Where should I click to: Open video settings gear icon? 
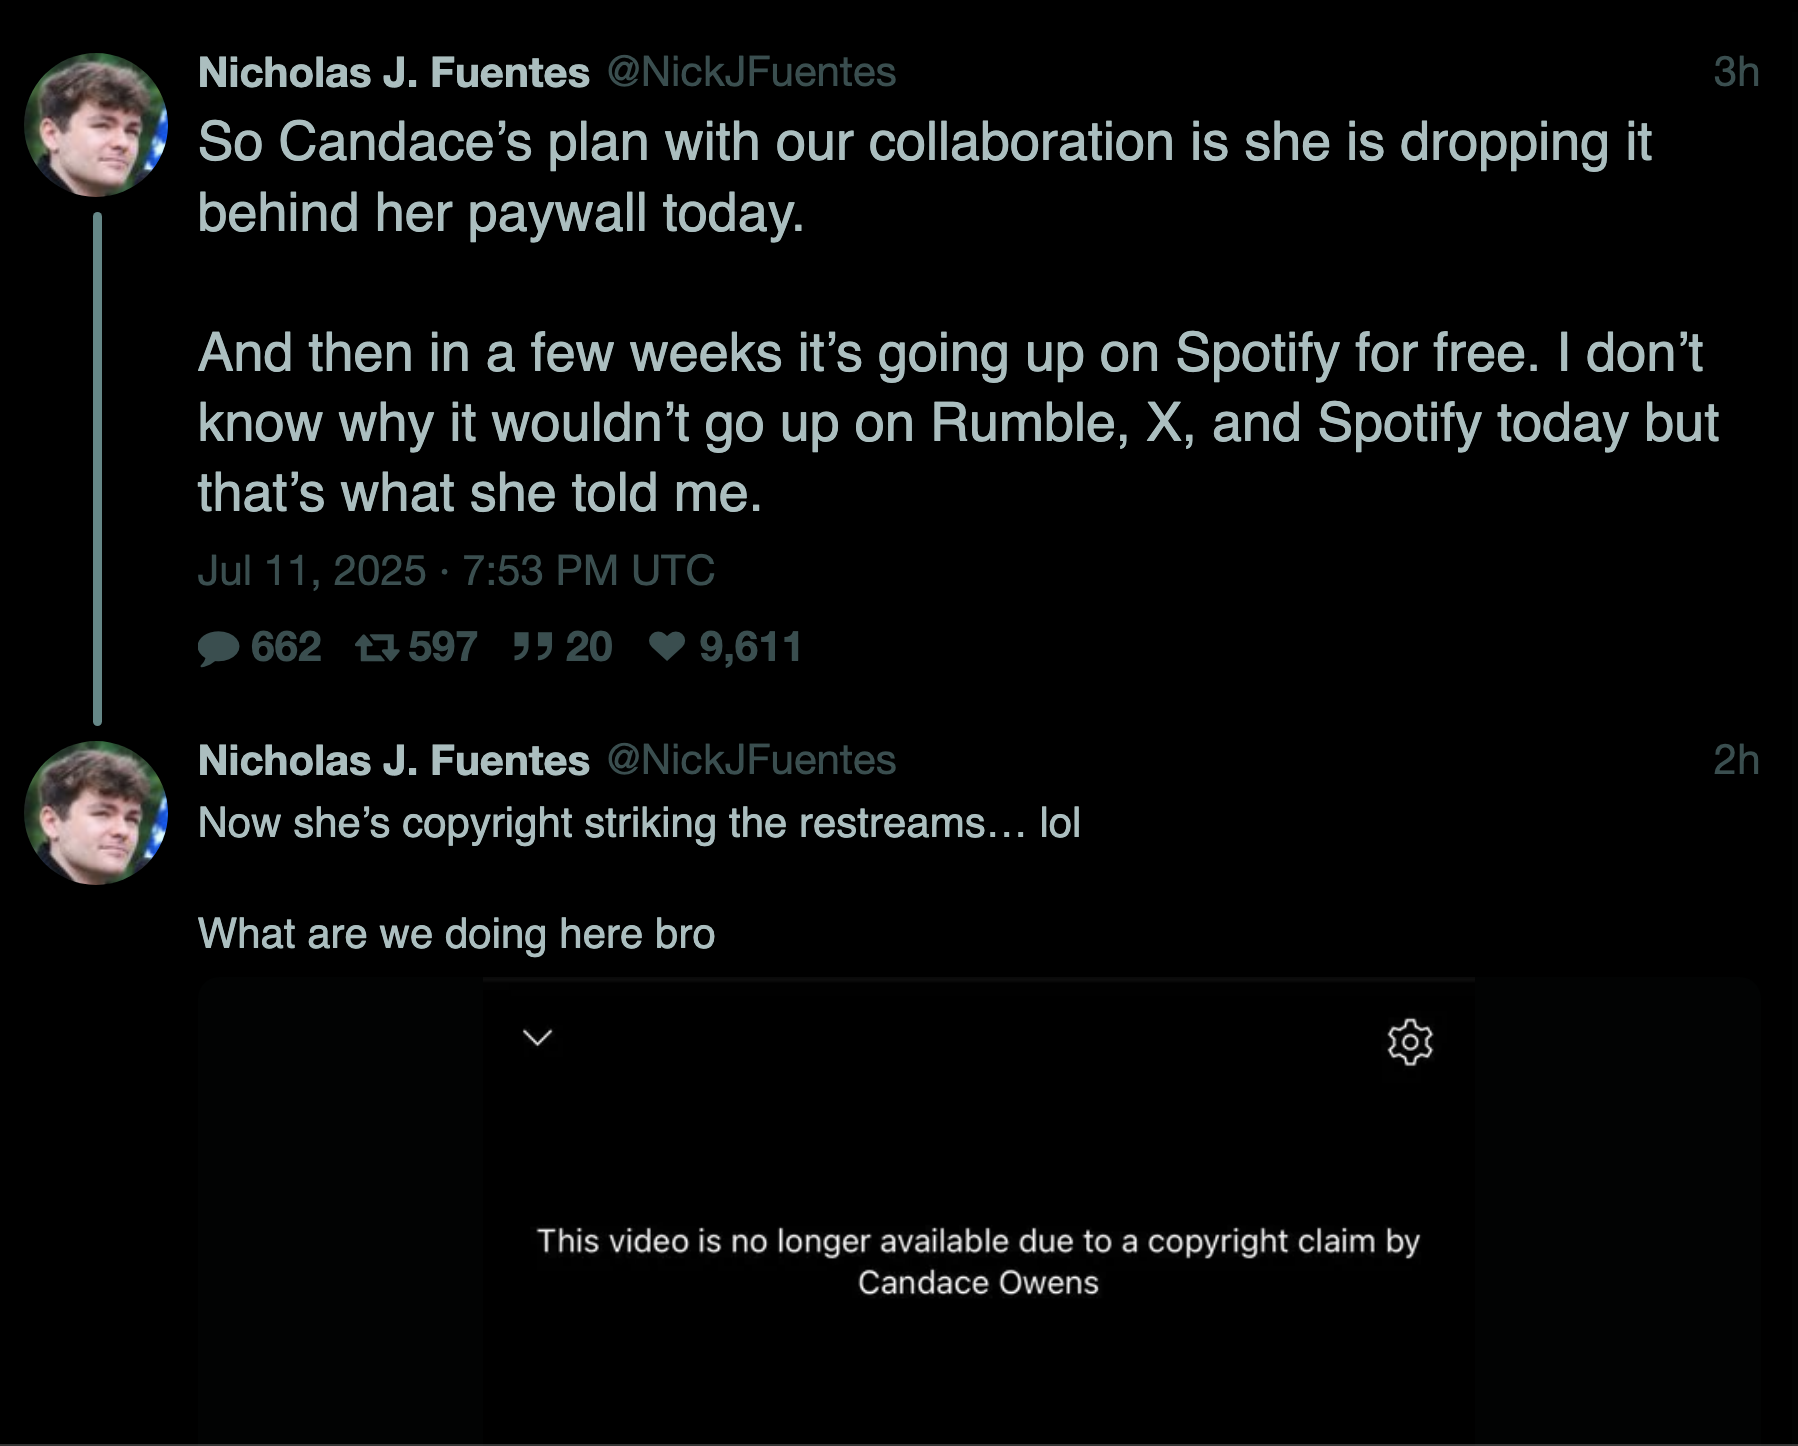click(1410, 1042)
